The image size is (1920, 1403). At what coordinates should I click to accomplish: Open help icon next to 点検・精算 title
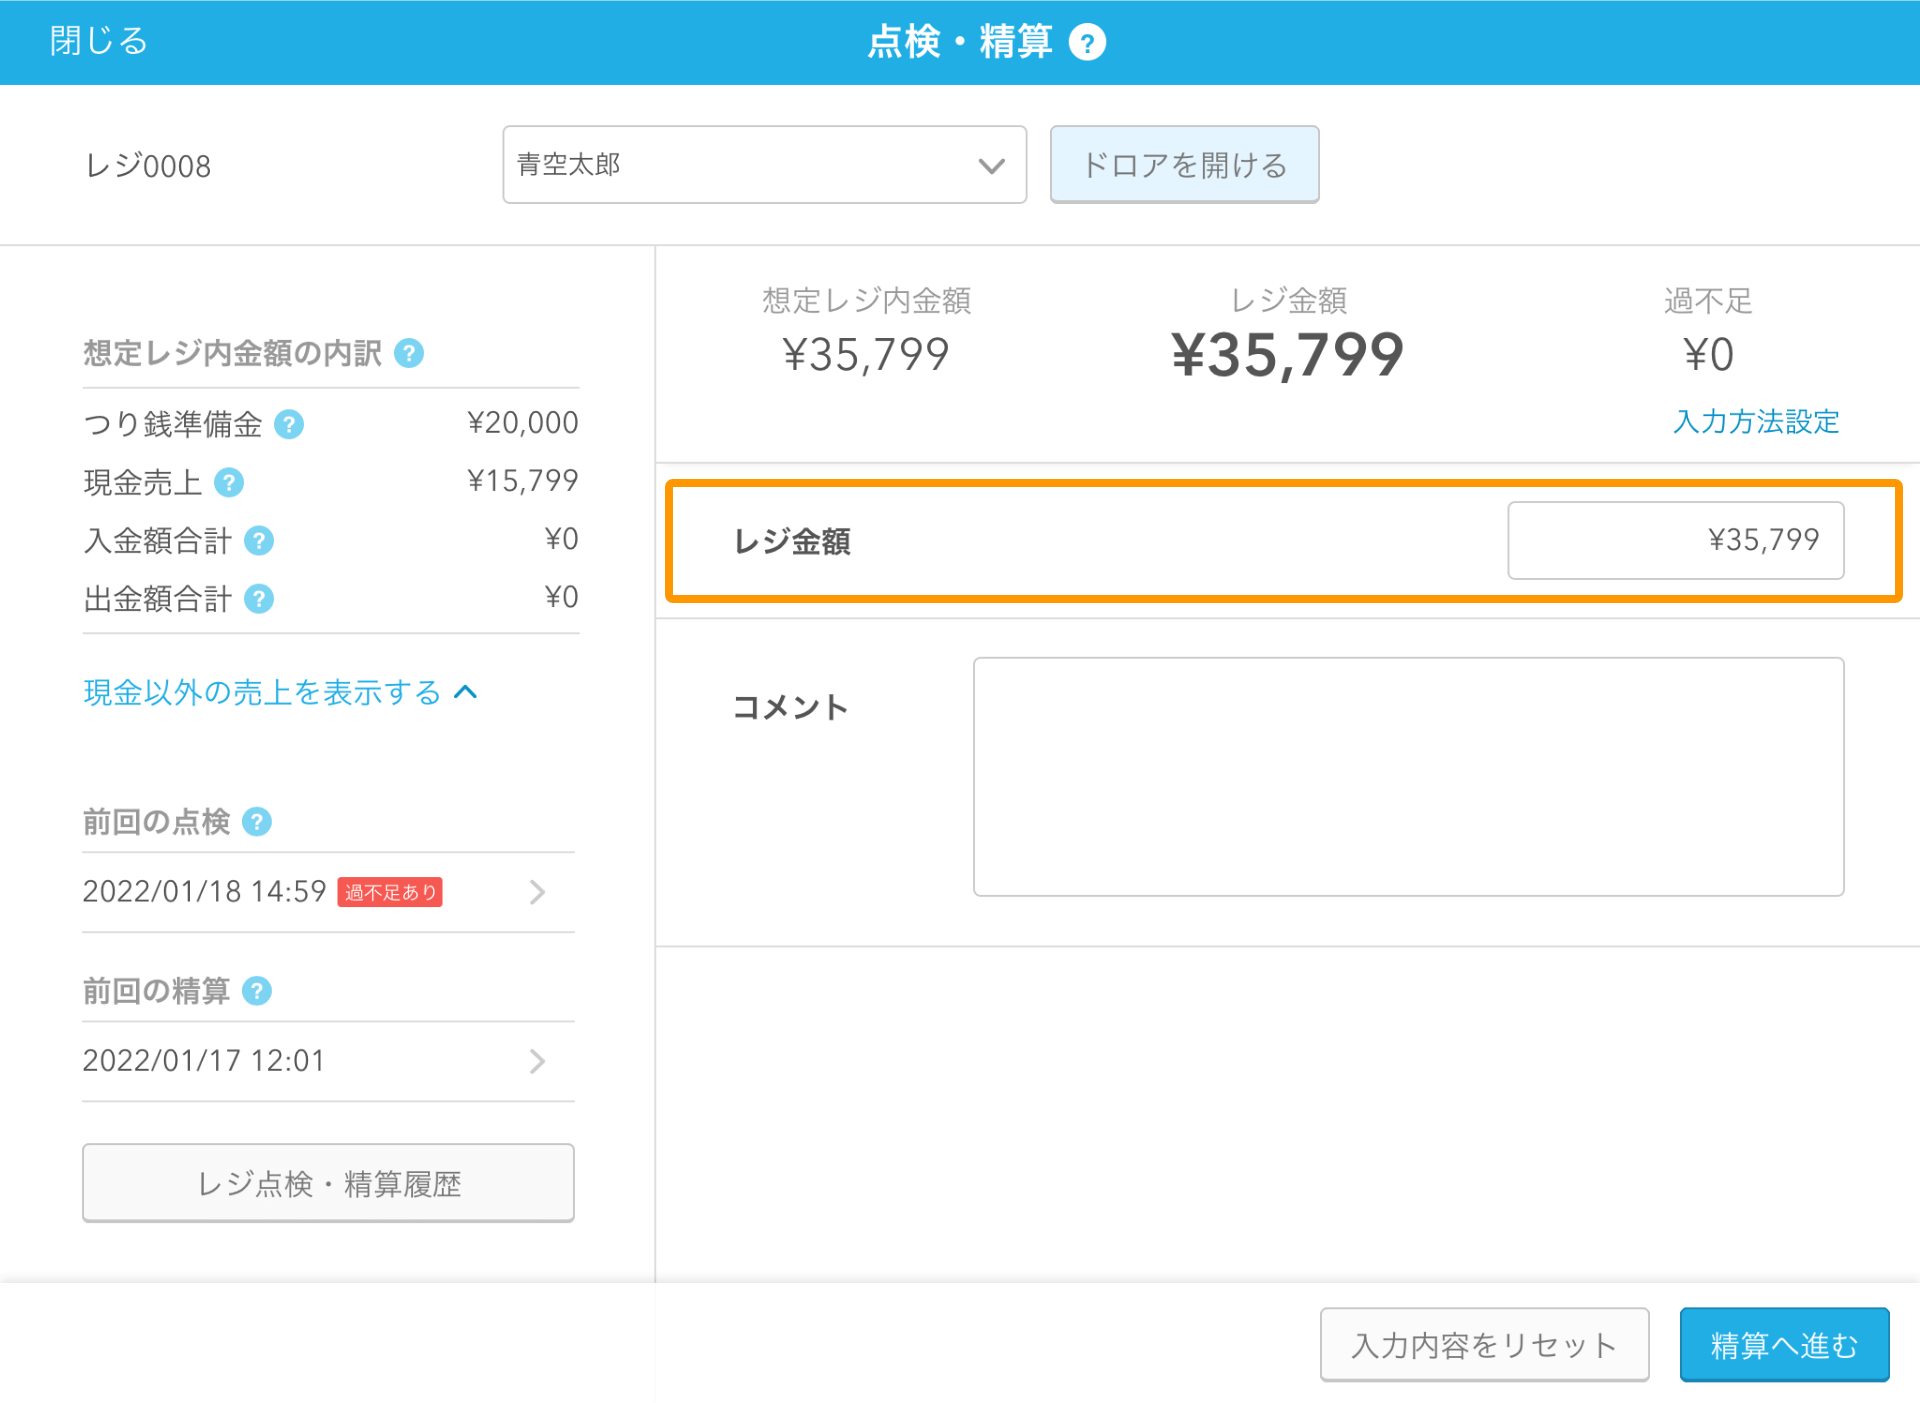coord(1087,42)
